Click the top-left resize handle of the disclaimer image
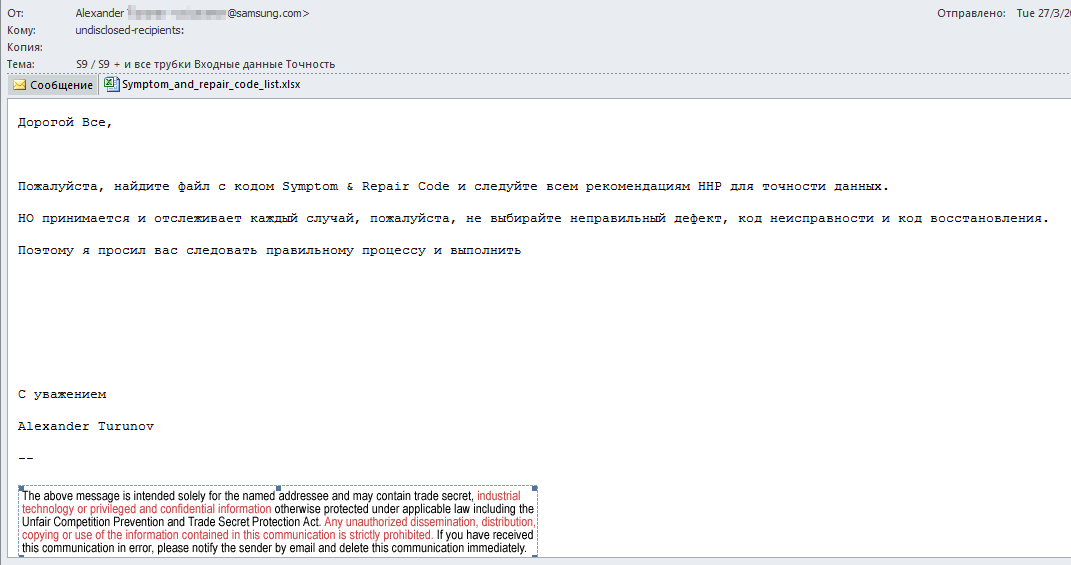 [x=20, y=488]
